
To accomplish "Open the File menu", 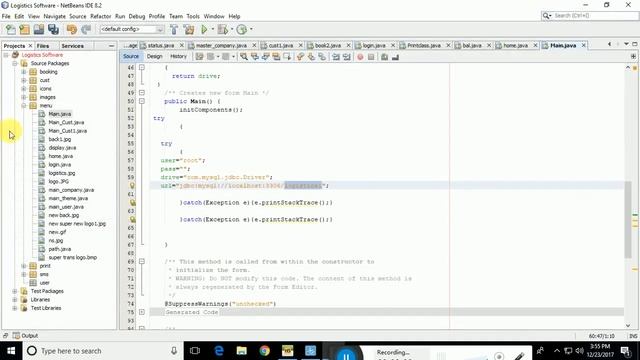I will click(x=6, y=16).
